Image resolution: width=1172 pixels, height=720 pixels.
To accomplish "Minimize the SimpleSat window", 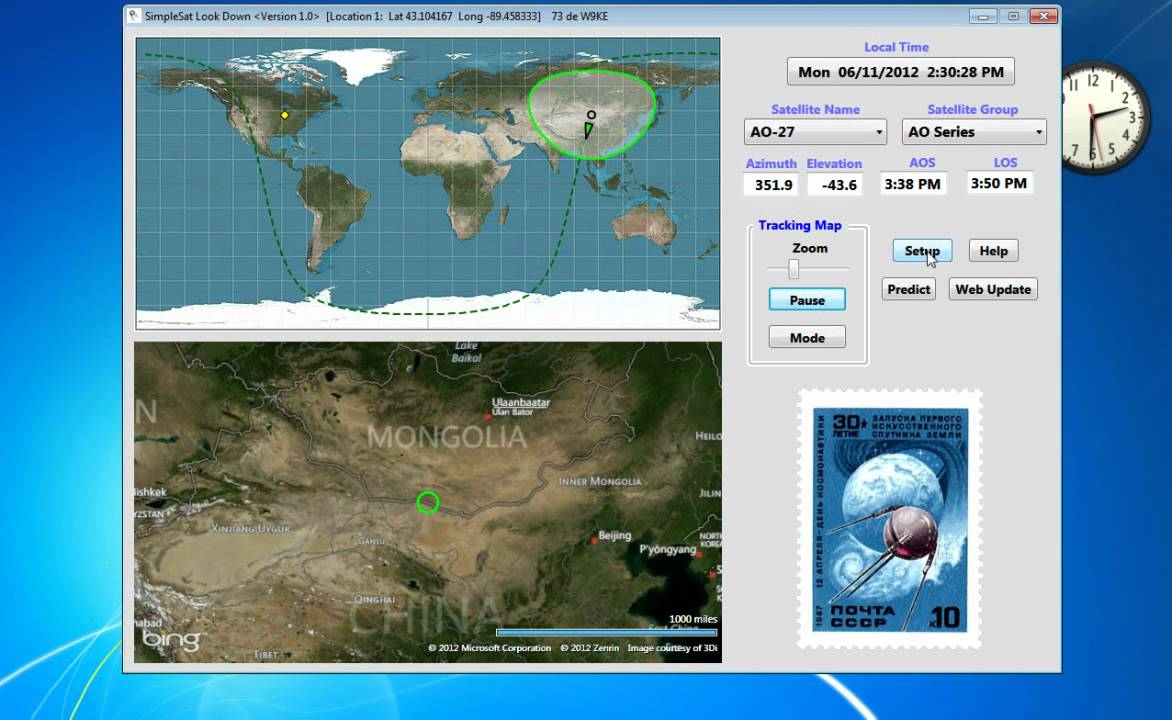I will pos(983,16).
